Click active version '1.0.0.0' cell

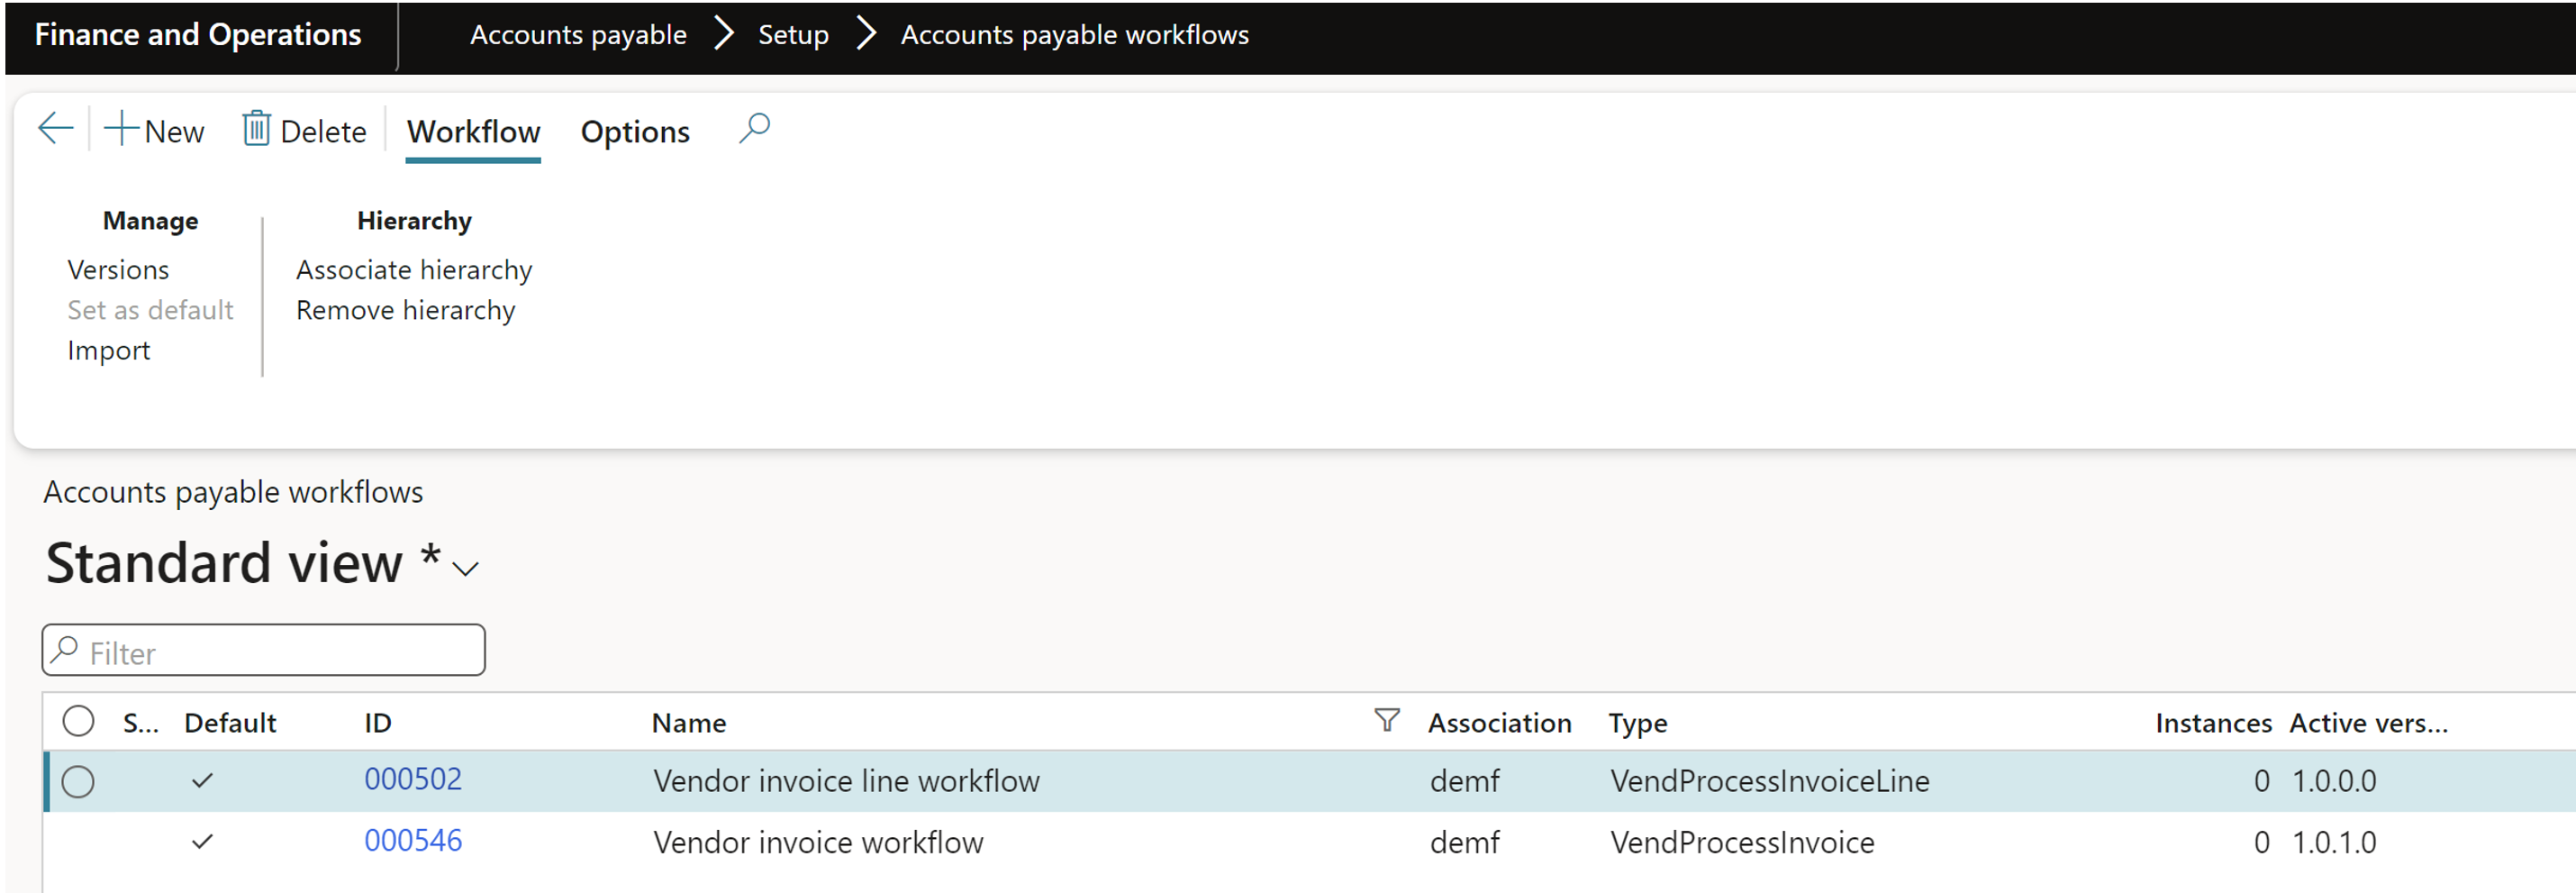[x=2334, y=781]
